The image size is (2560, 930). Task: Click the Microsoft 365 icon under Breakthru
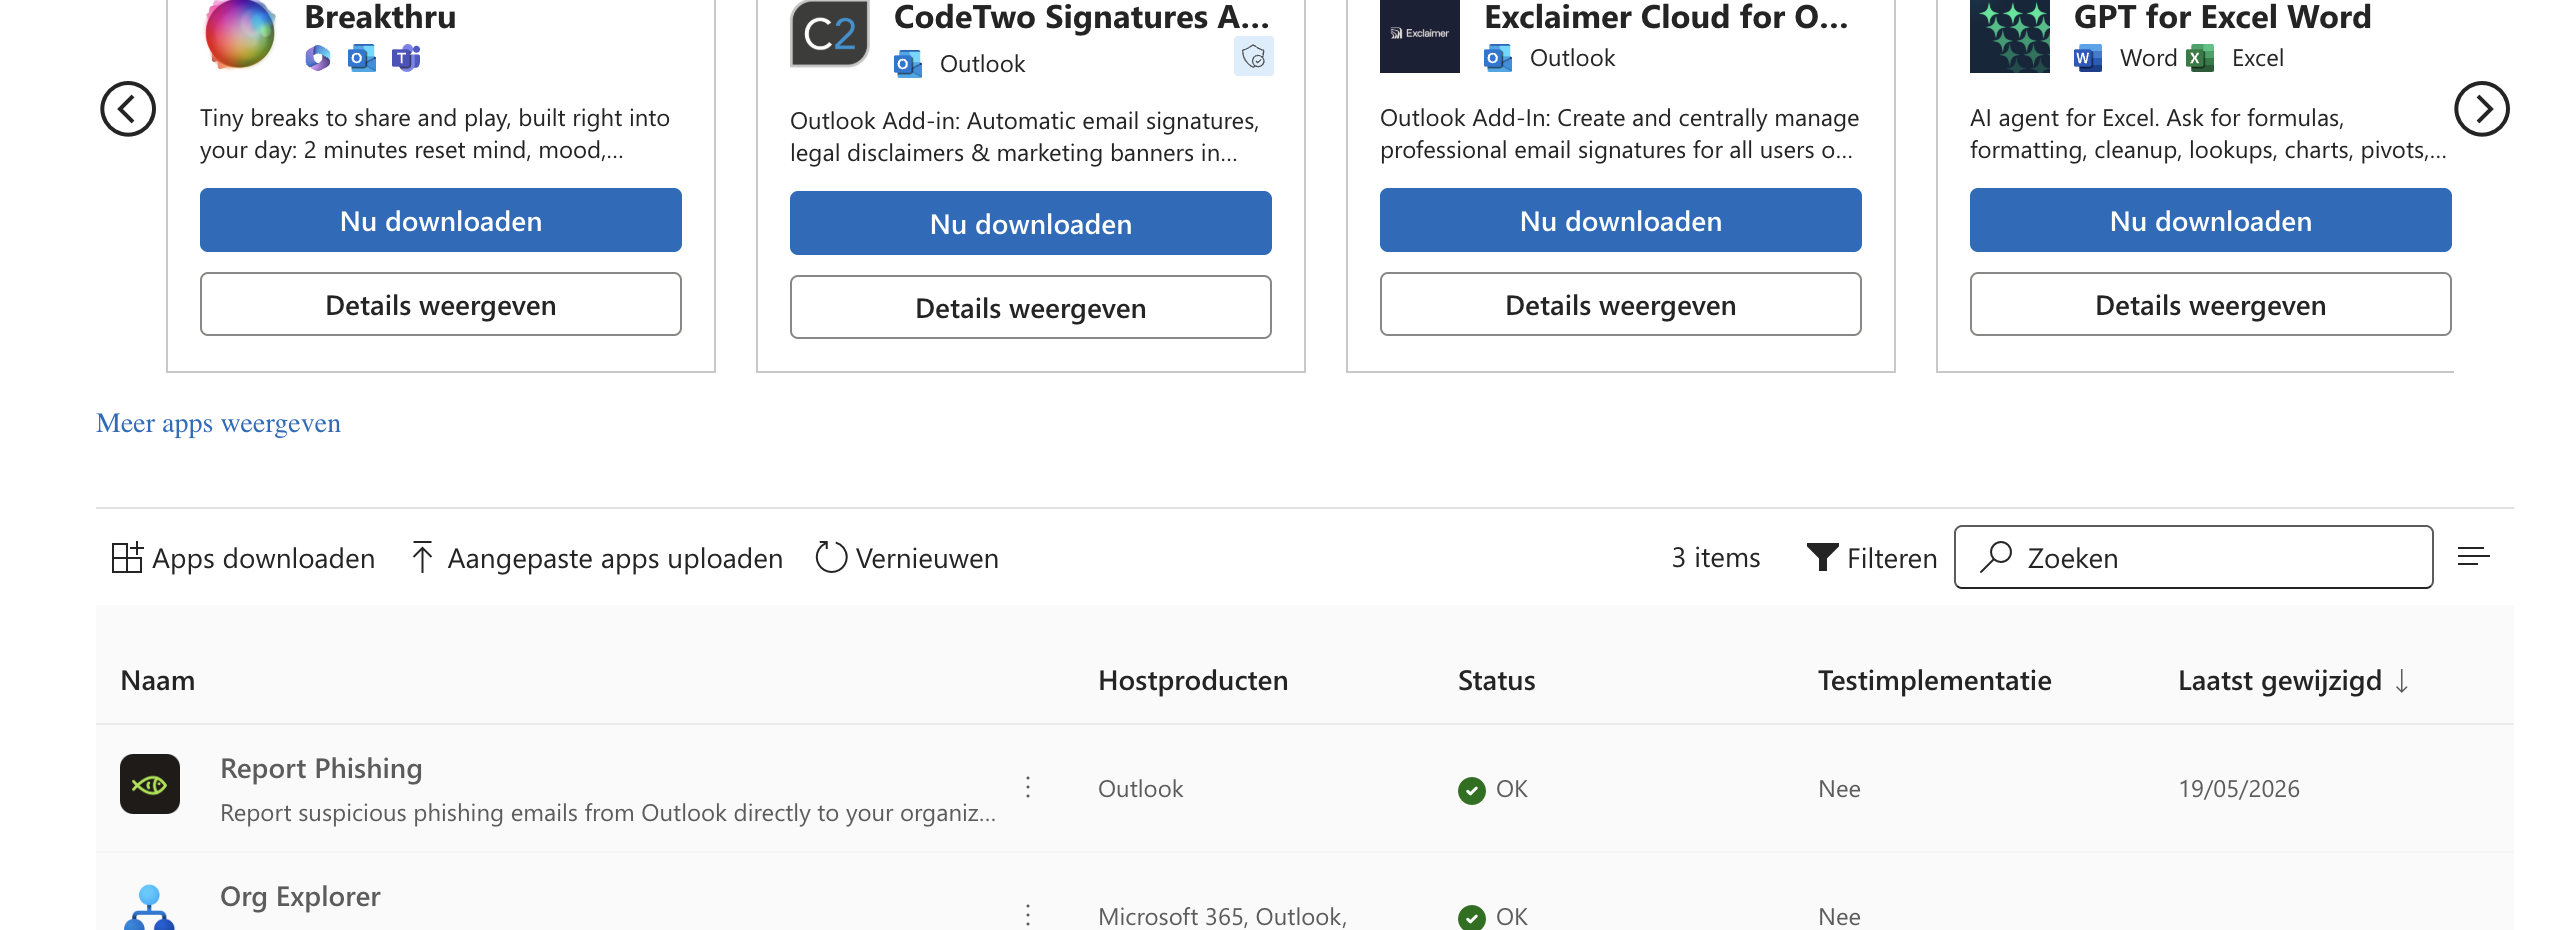coord(318,58)
